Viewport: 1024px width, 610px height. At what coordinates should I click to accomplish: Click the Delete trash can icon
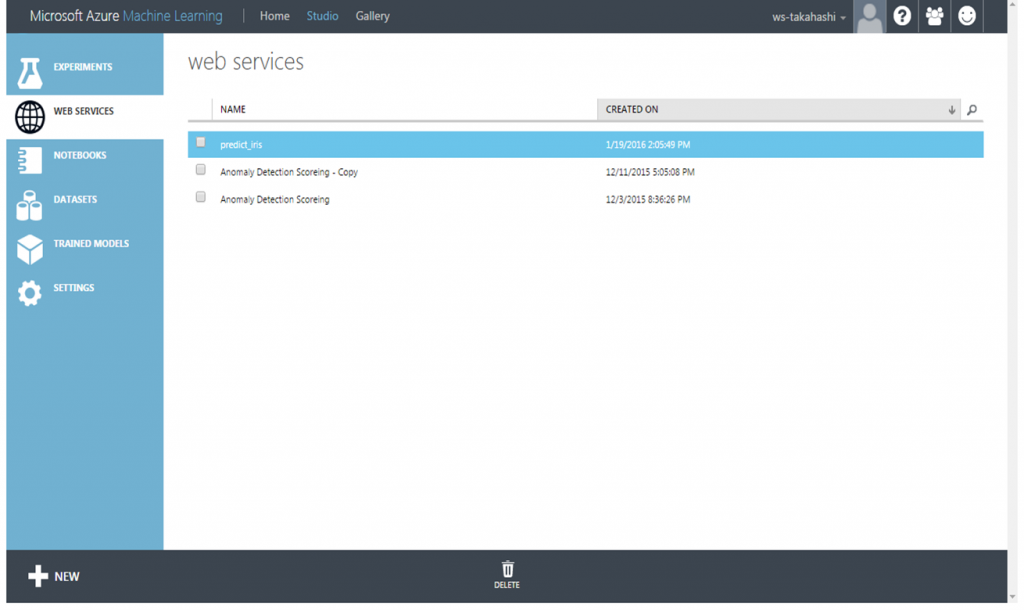[x=507, y=569]
